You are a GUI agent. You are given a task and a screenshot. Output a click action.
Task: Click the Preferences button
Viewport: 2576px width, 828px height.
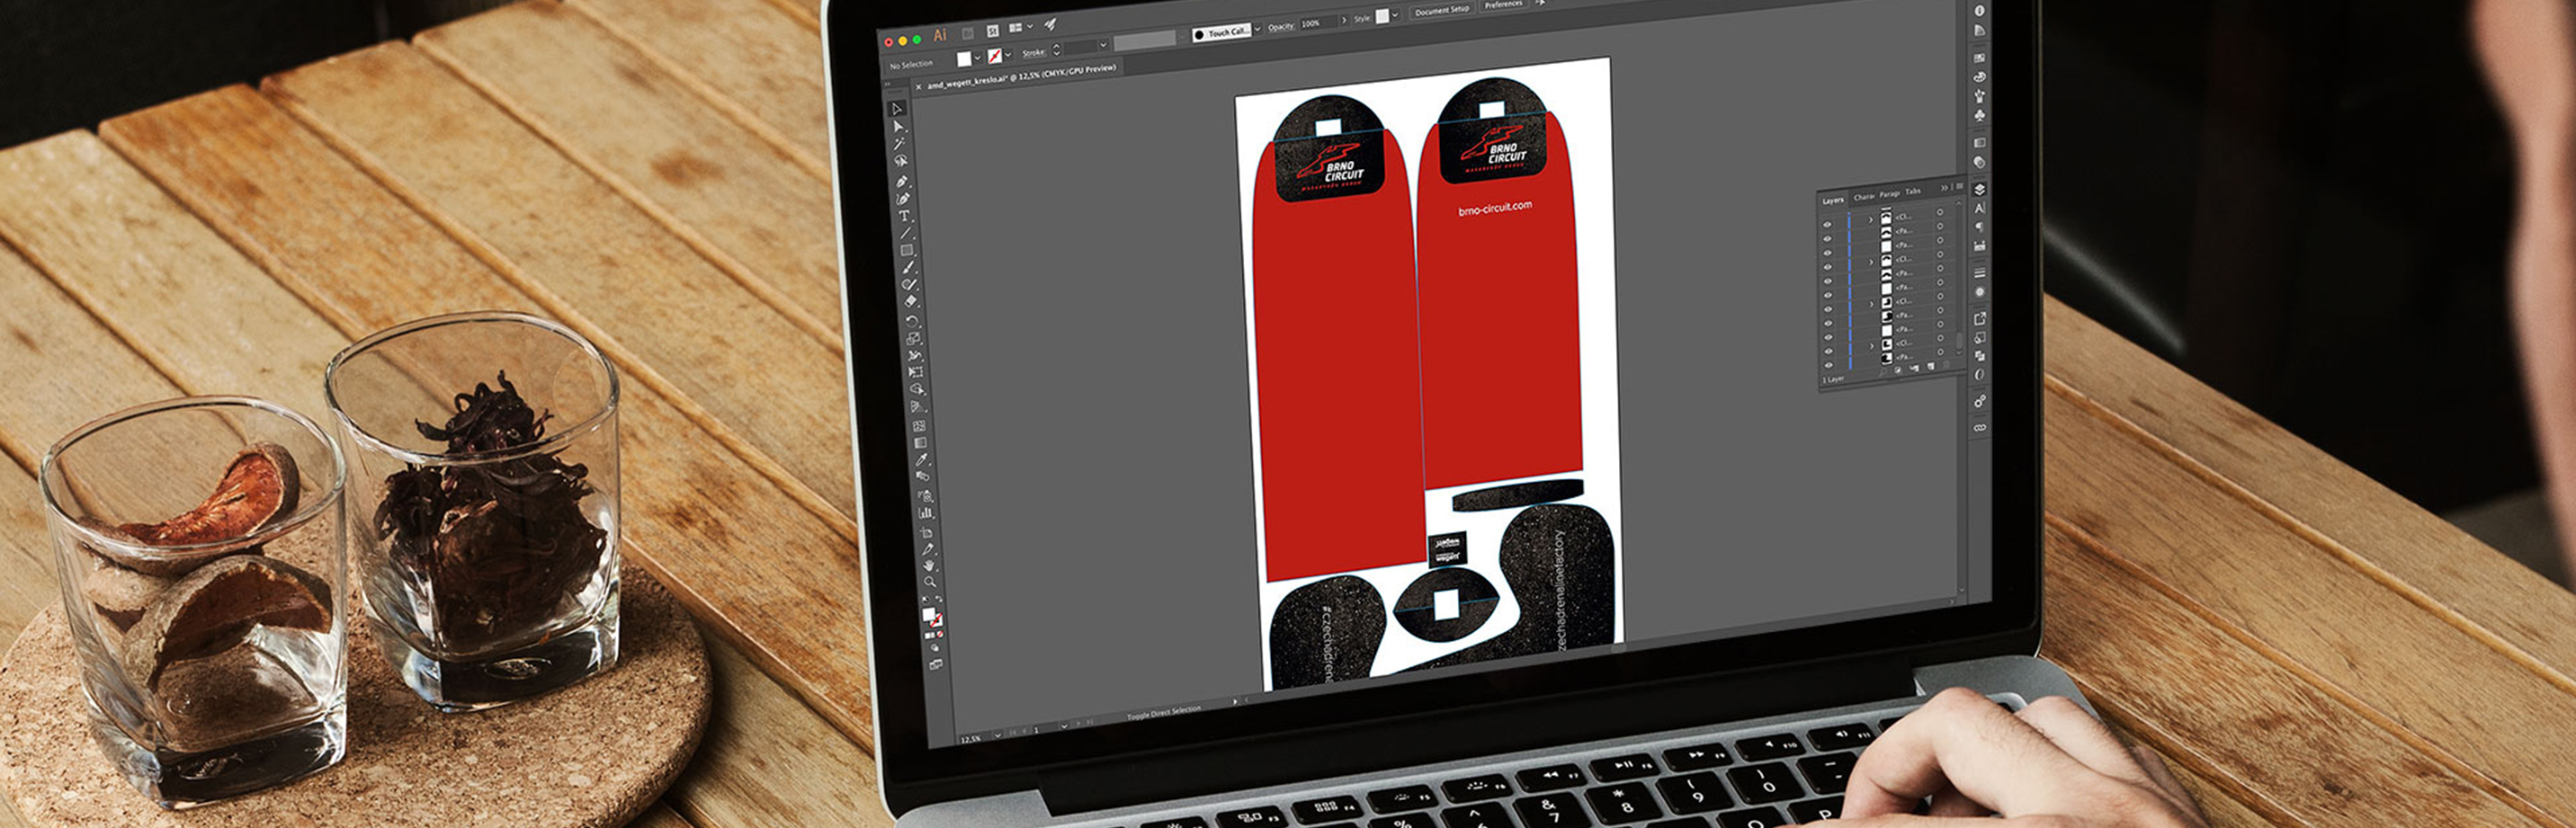1504,5
